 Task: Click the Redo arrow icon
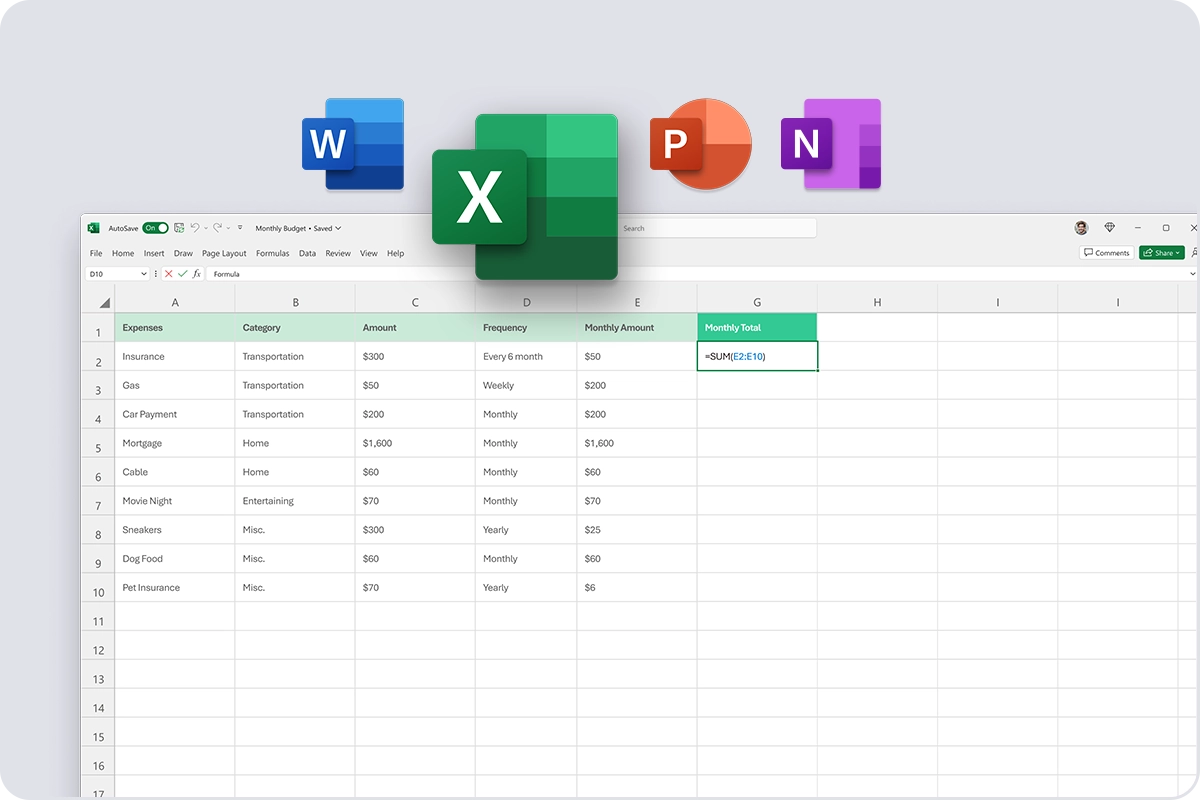(x=216, y=228)
